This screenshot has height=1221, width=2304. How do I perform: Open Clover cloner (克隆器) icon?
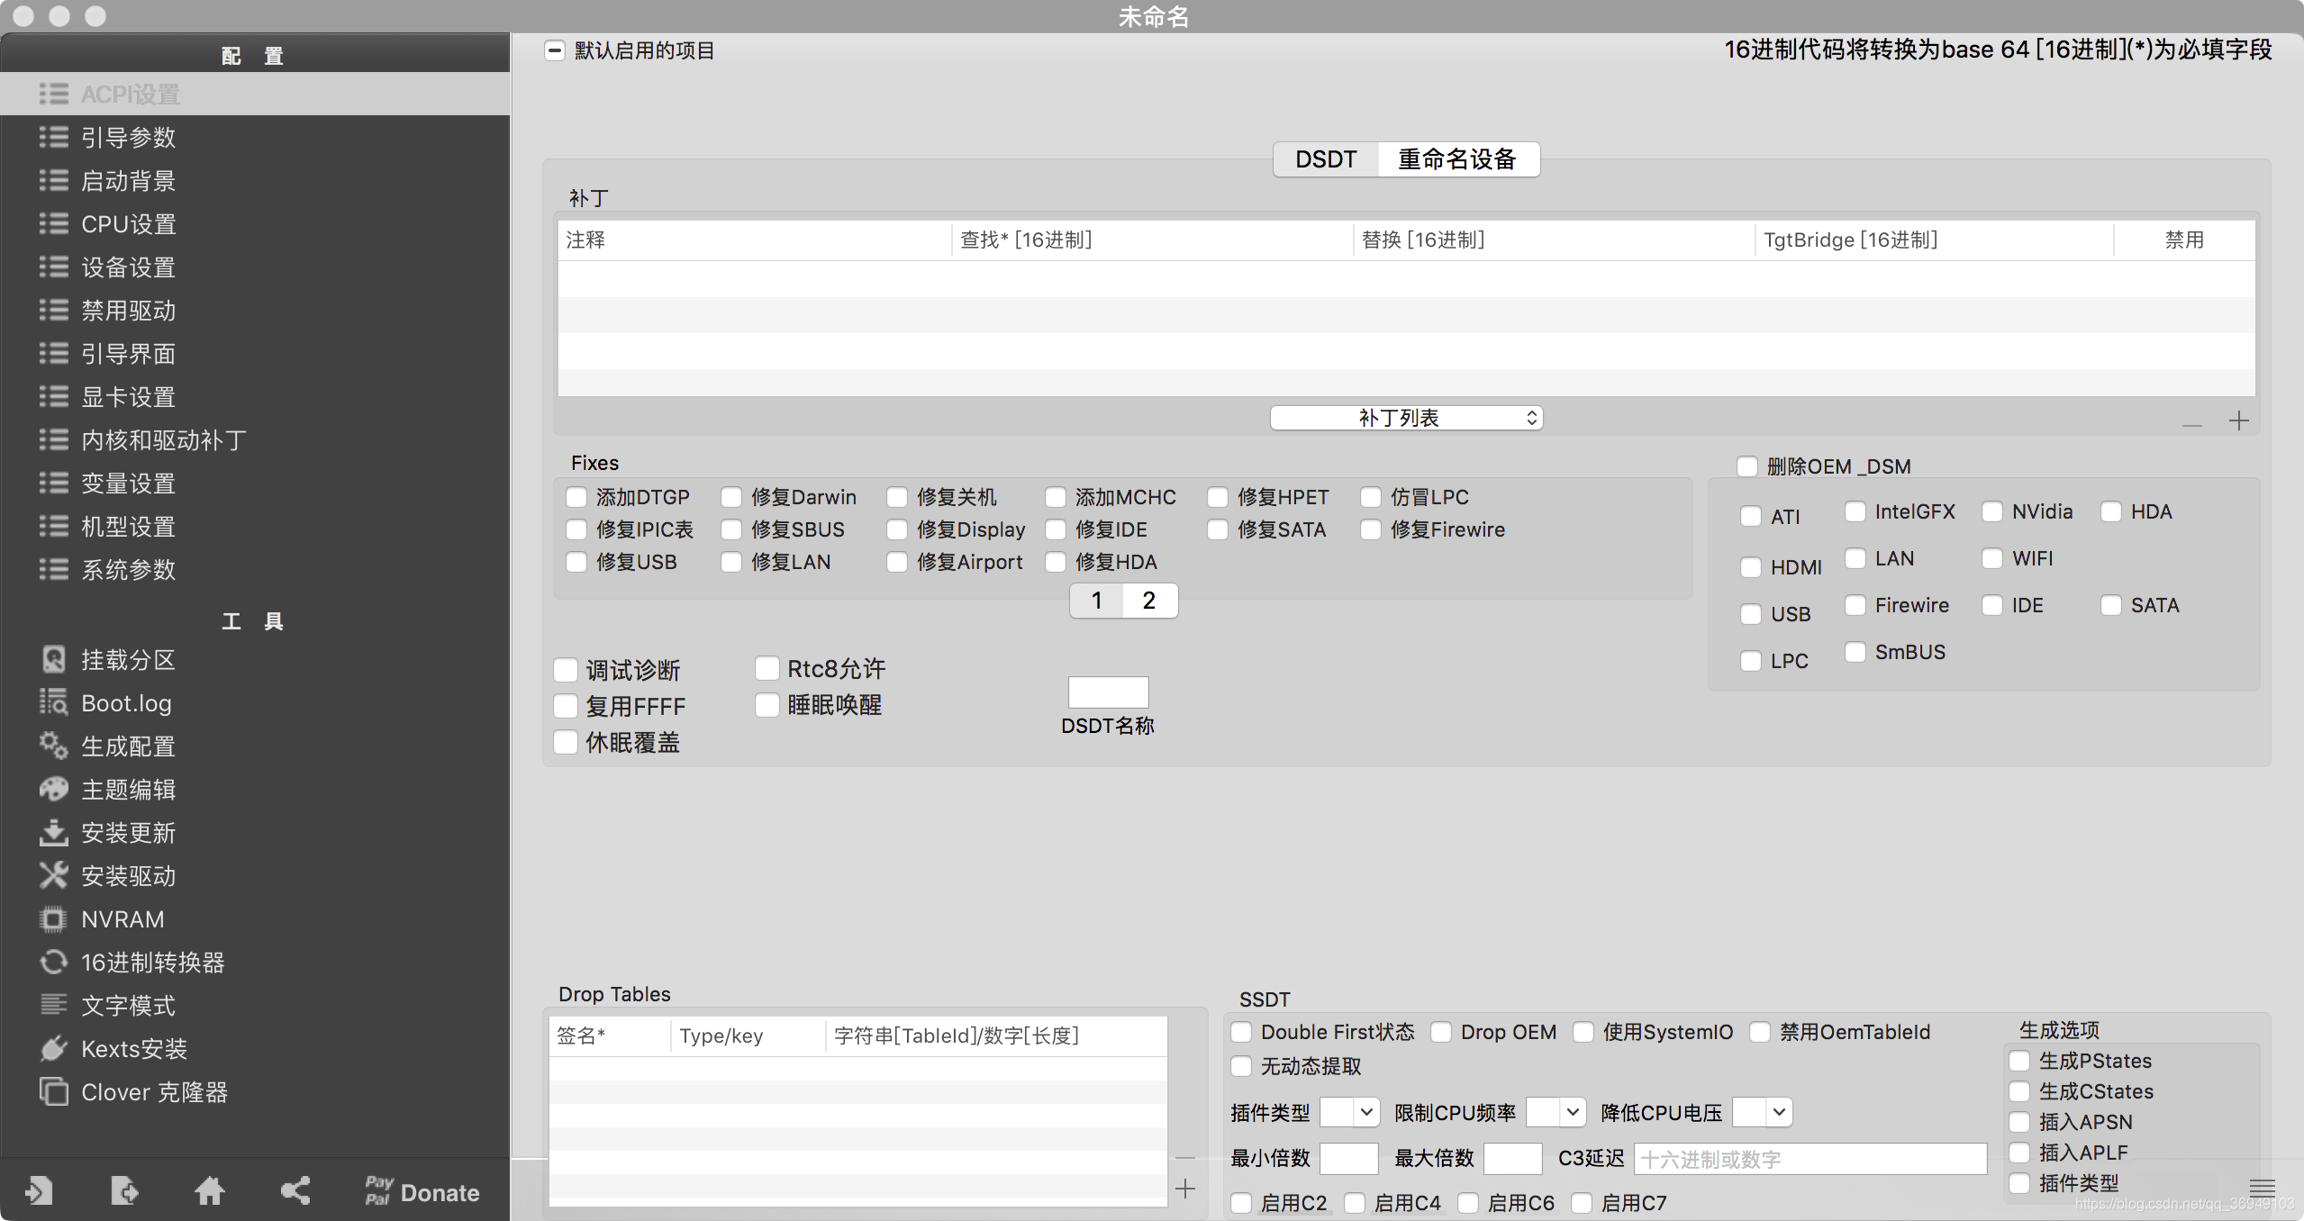[53, 1092]
